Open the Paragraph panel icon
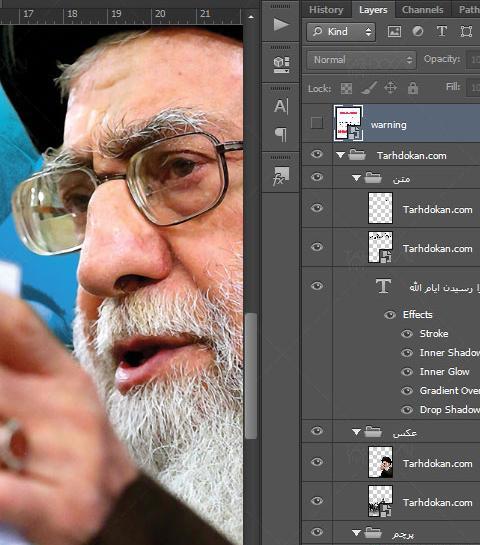The image size is (480, 545). click(x=281, y=135)
